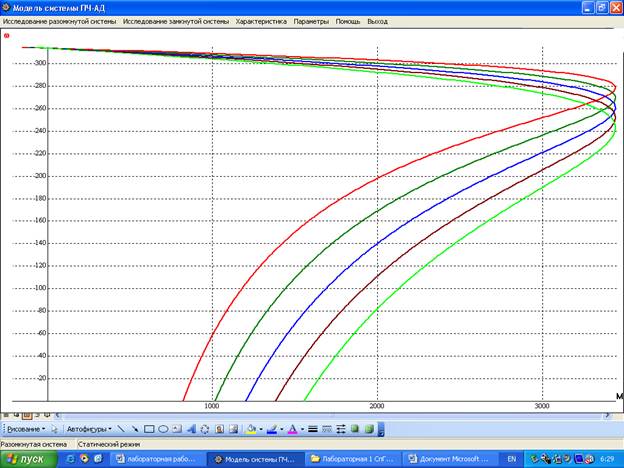624x468 pixels.
Task: Click the 1000 x-axis label
Action: 212,406
